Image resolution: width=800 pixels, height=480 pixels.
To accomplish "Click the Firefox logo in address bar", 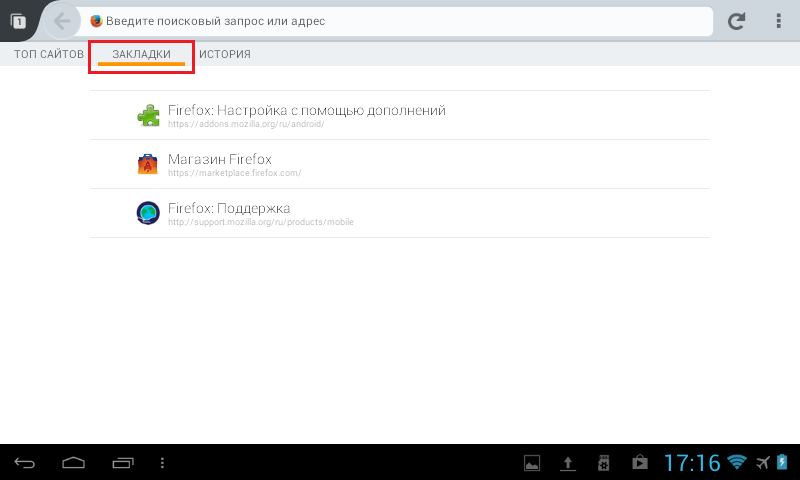I will 96,21.
